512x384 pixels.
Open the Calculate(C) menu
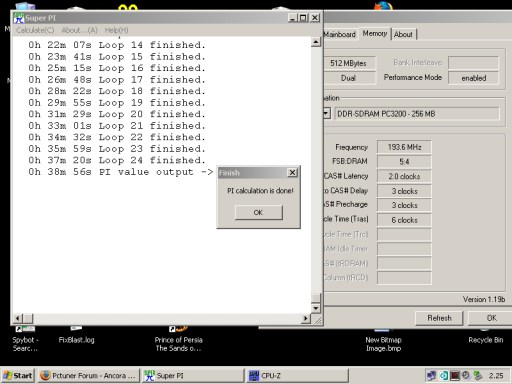point(35,30)
